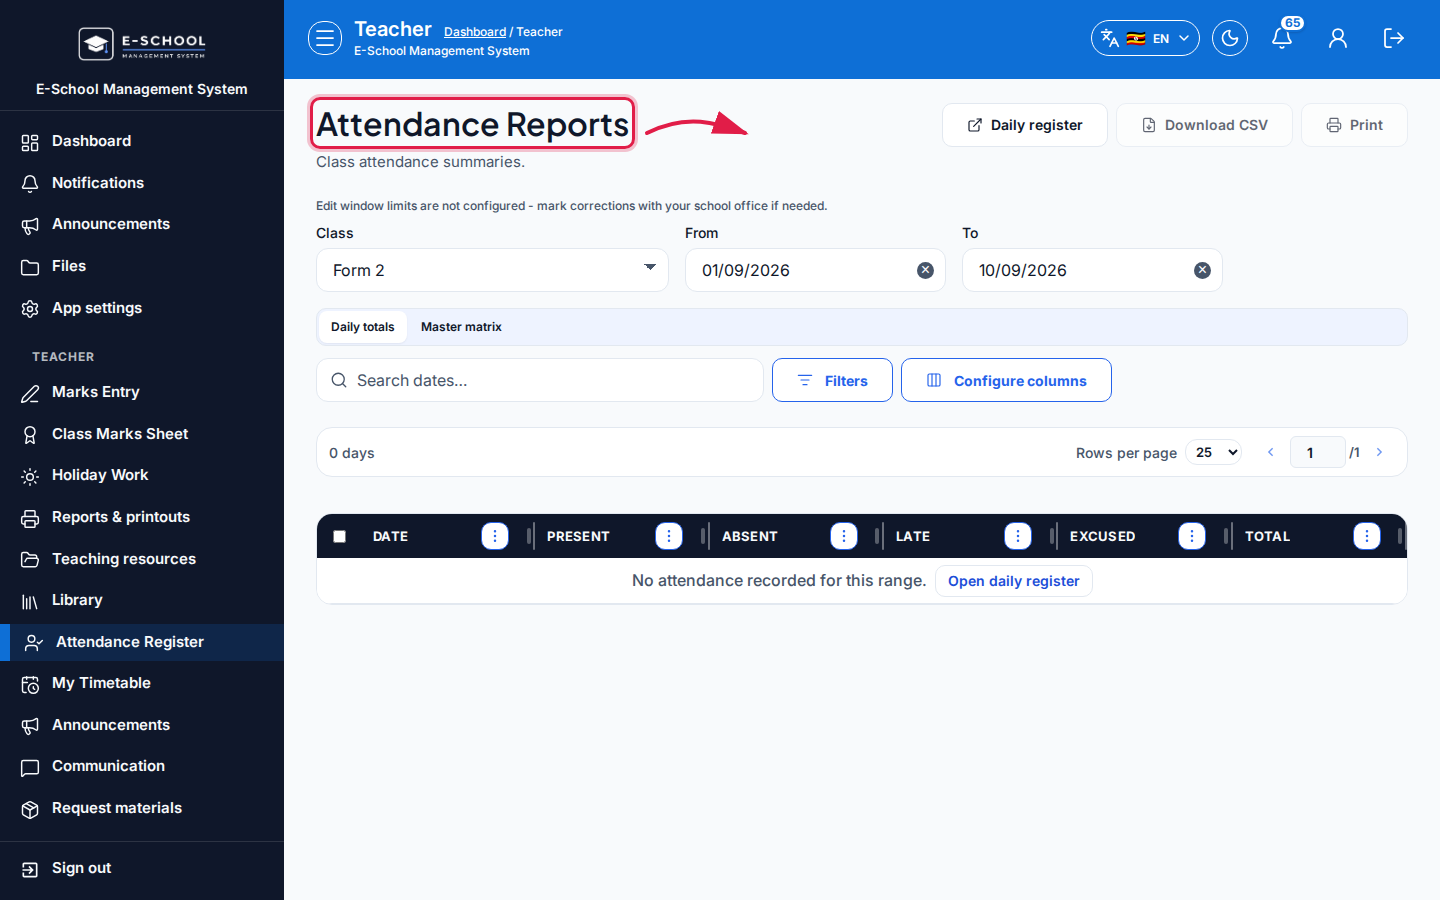Sign out from the sidebar
This screenshot has height=900, width=1440.
pos(142,868)
